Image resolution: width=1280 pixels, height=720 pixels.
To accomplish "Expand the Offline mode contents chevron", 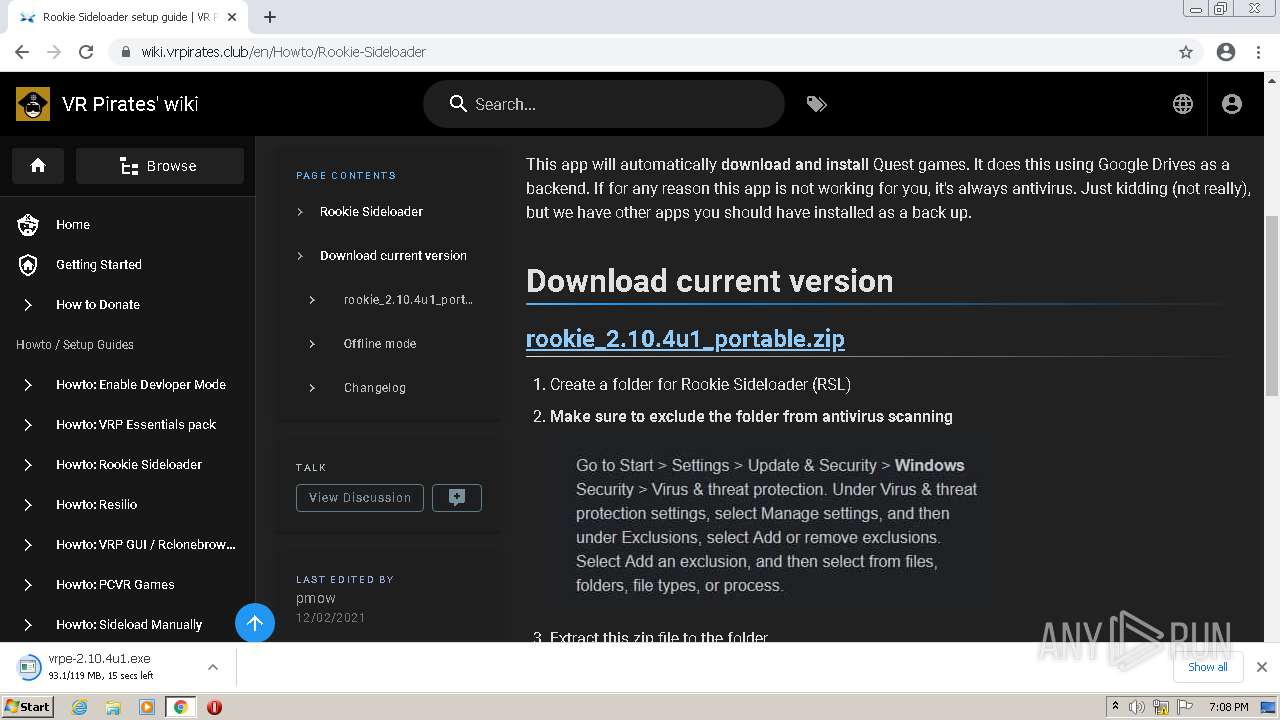I will [312, 344].
